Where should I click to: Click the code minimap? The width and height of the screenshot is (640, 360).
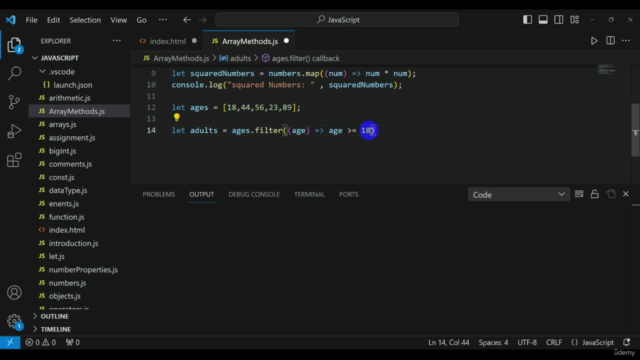607,69
